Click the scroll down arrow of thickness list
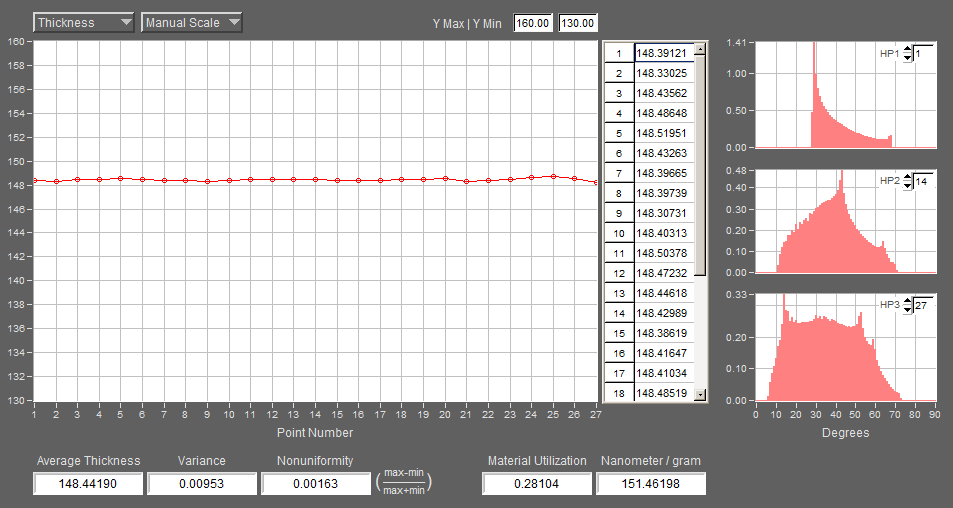This screenshot has height=508, width=953. (x=700, y=395)
